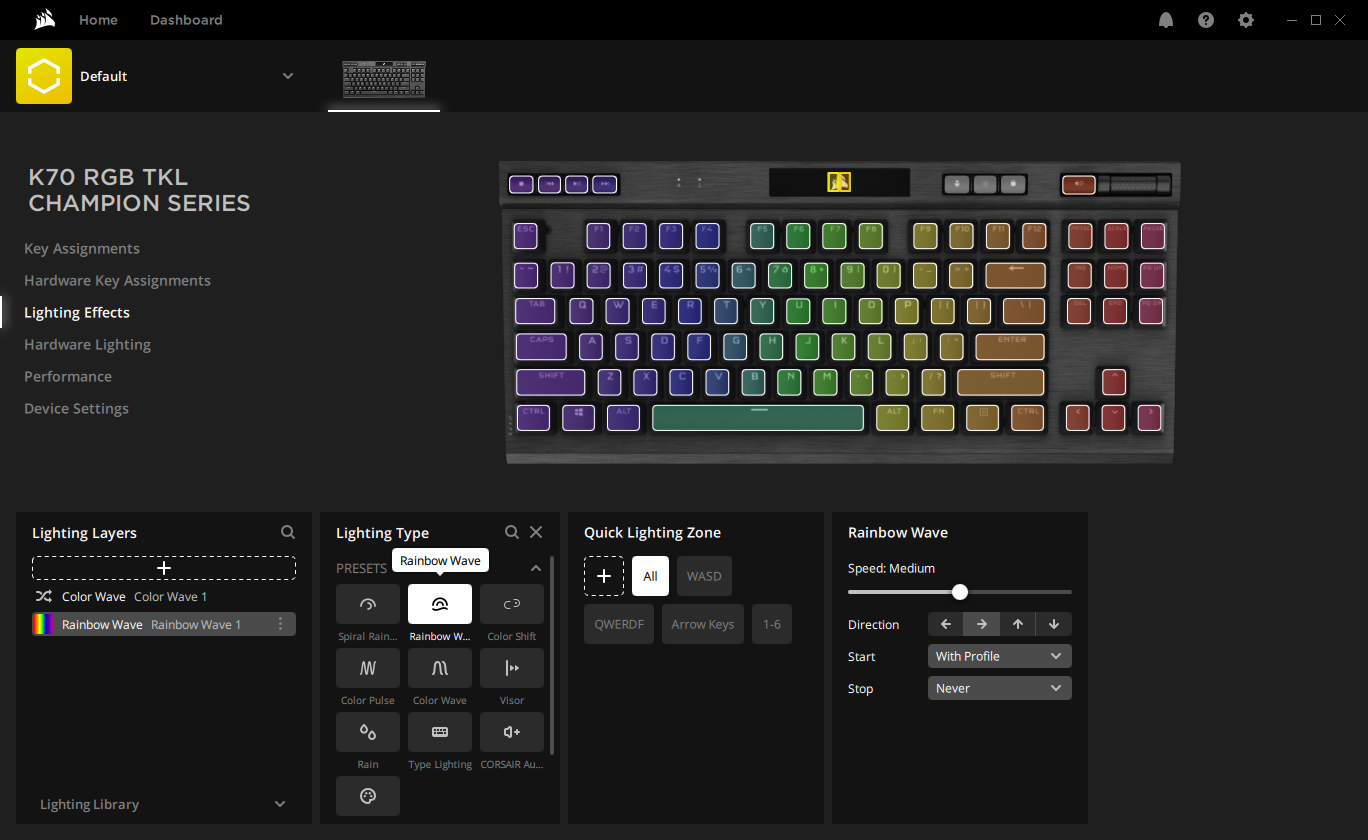Choose the Rain preset
This screenshot has height=840, width=1368.
pos(368,732)
